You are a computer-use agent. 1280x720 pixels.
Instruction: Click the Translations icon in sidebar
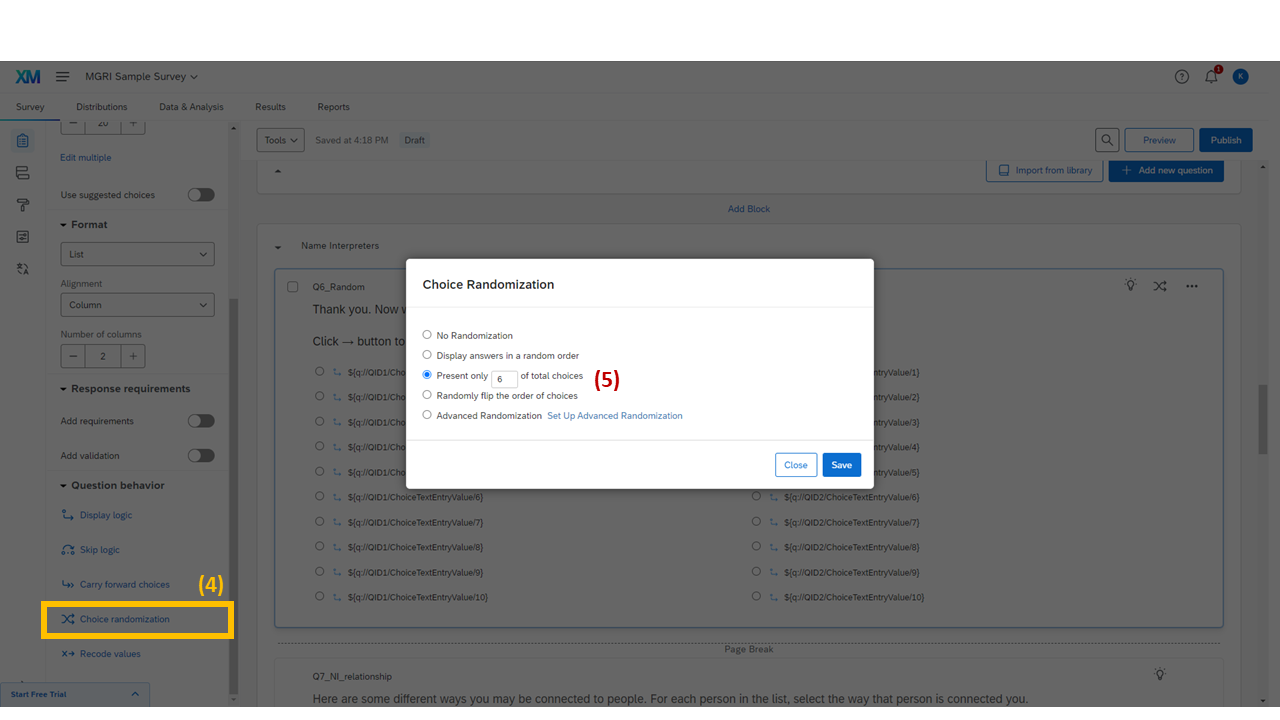click(22, 268)
